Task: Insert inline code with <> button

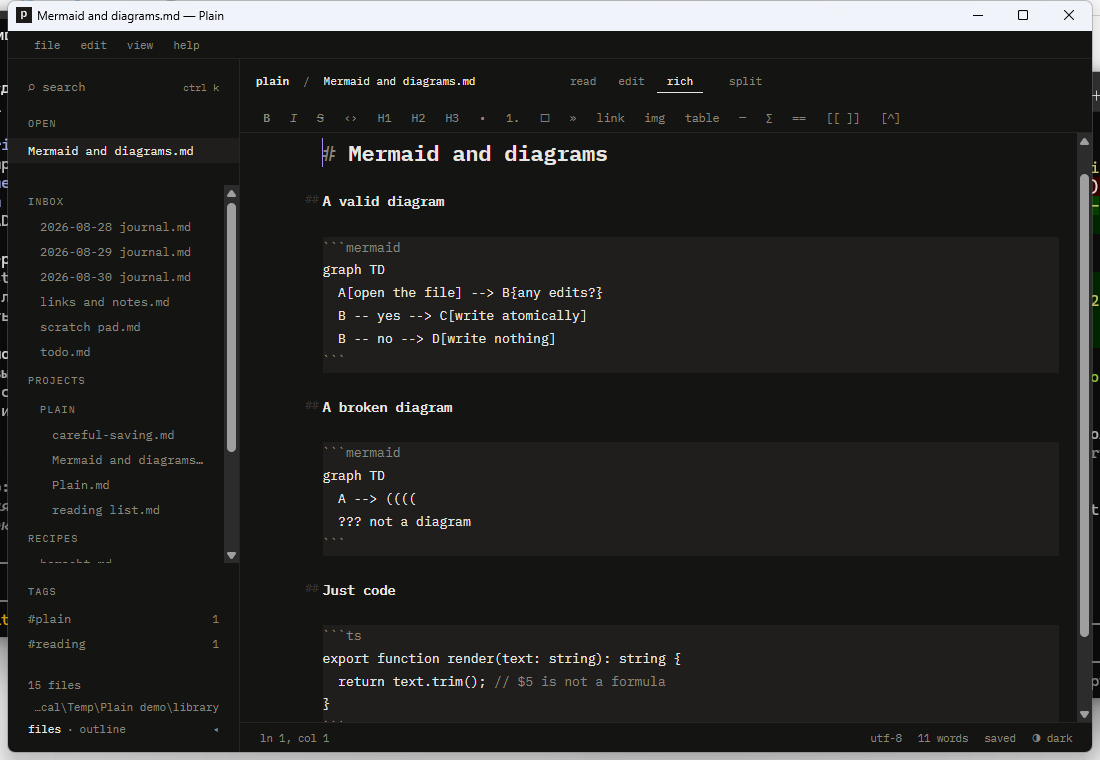Action: coord(351,118)
